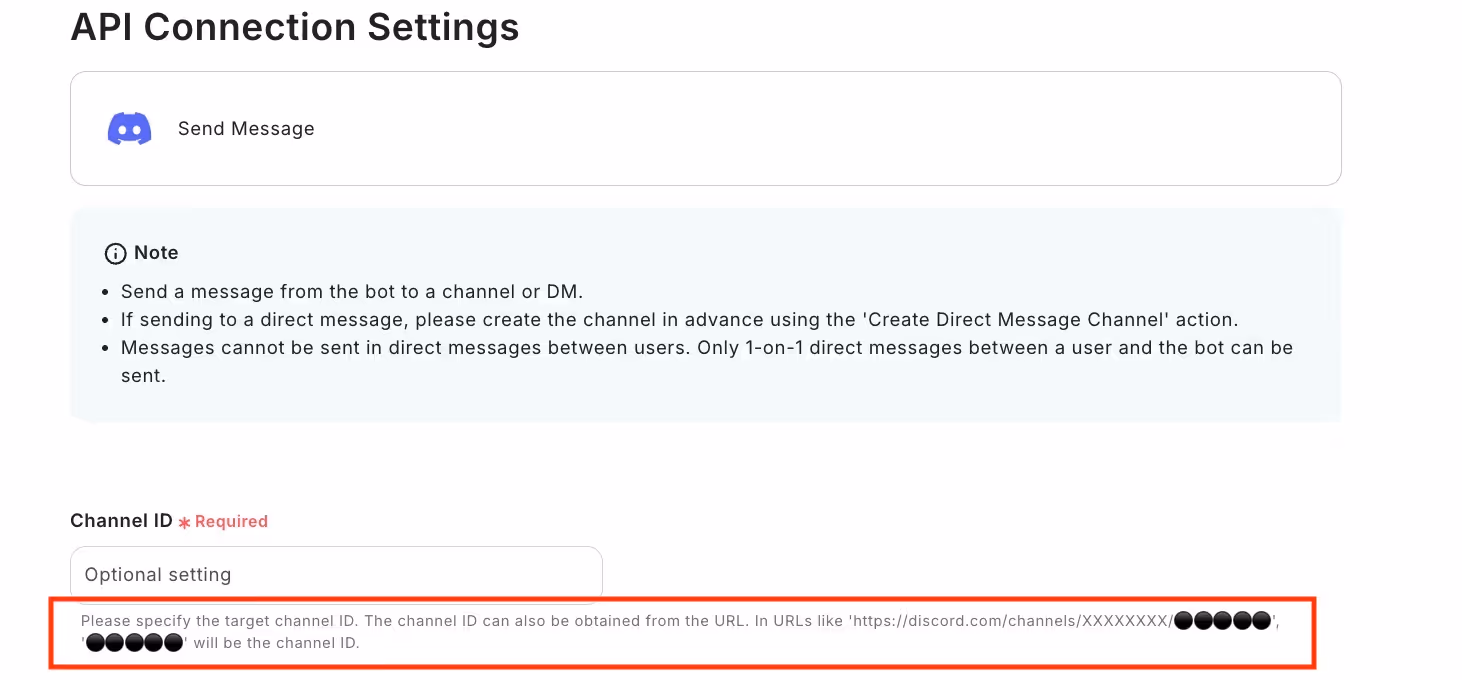Click note about 1-on-1 direct messages
Image resolution: width=1462 pixels, height=680 pixels.
(x=707, y=362)
